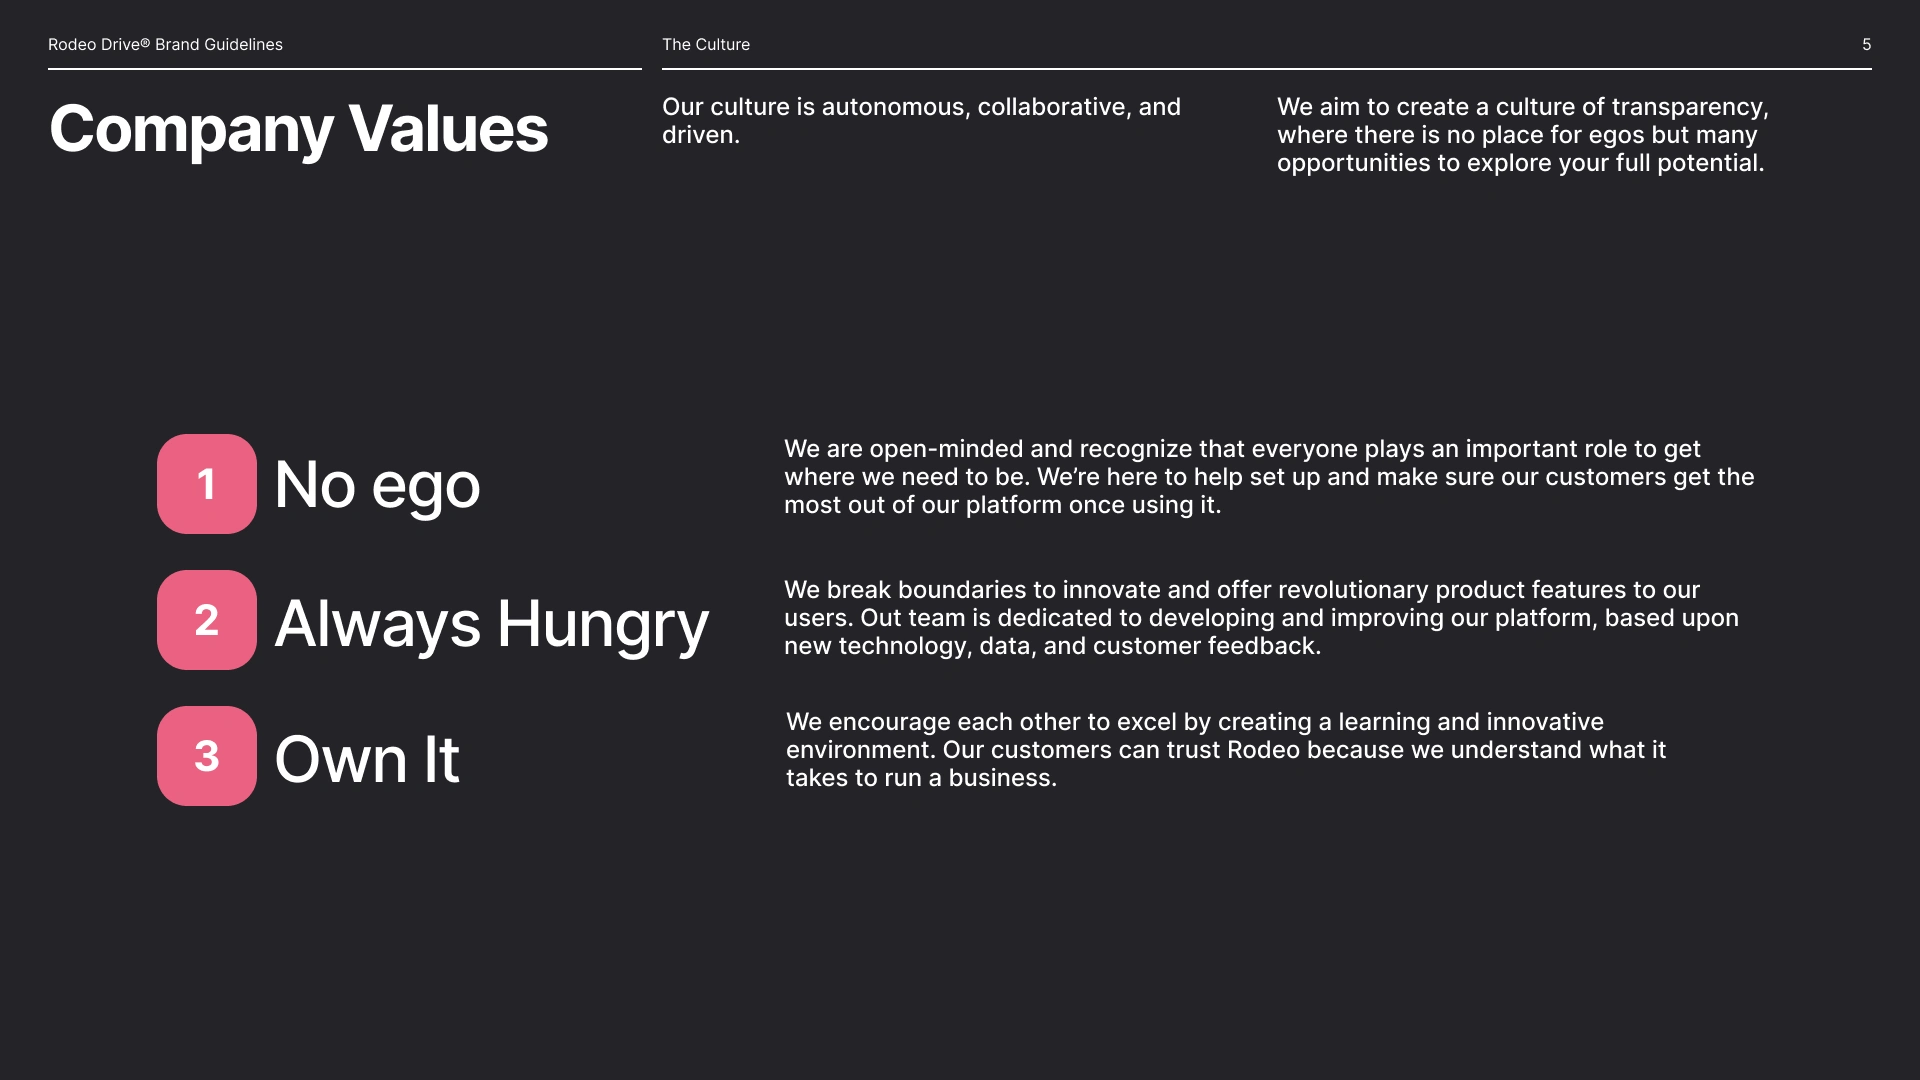The width and height of the screenshot is (1920, 1080).
Task: Click the 'We are open-minded' description text
Action: tap(1269, 477)
